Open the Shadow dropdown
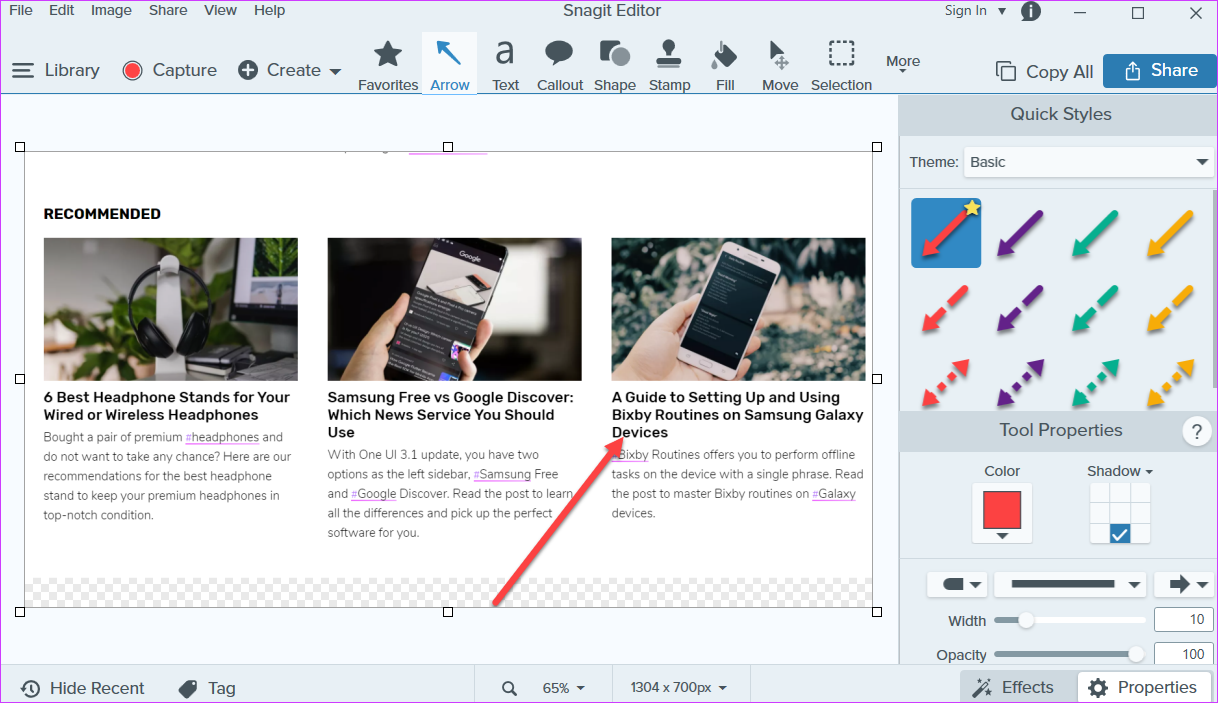 (1120, 471)
